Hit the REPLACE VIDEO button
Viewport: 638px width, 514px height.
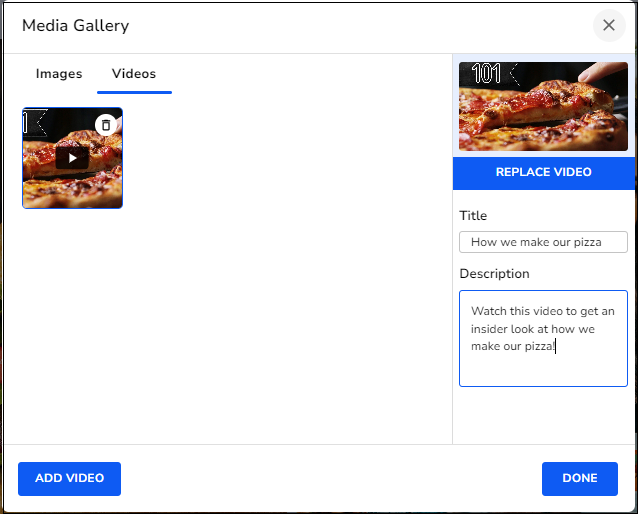544,172
